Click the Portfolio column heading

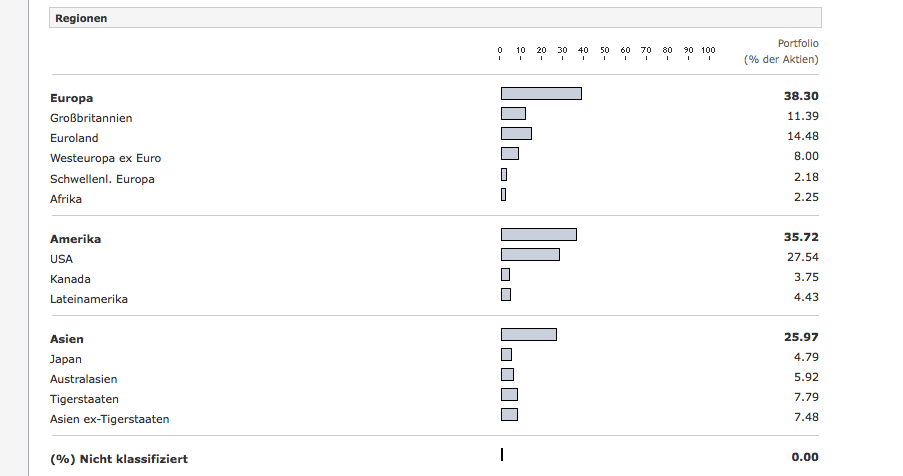(797, 43)
